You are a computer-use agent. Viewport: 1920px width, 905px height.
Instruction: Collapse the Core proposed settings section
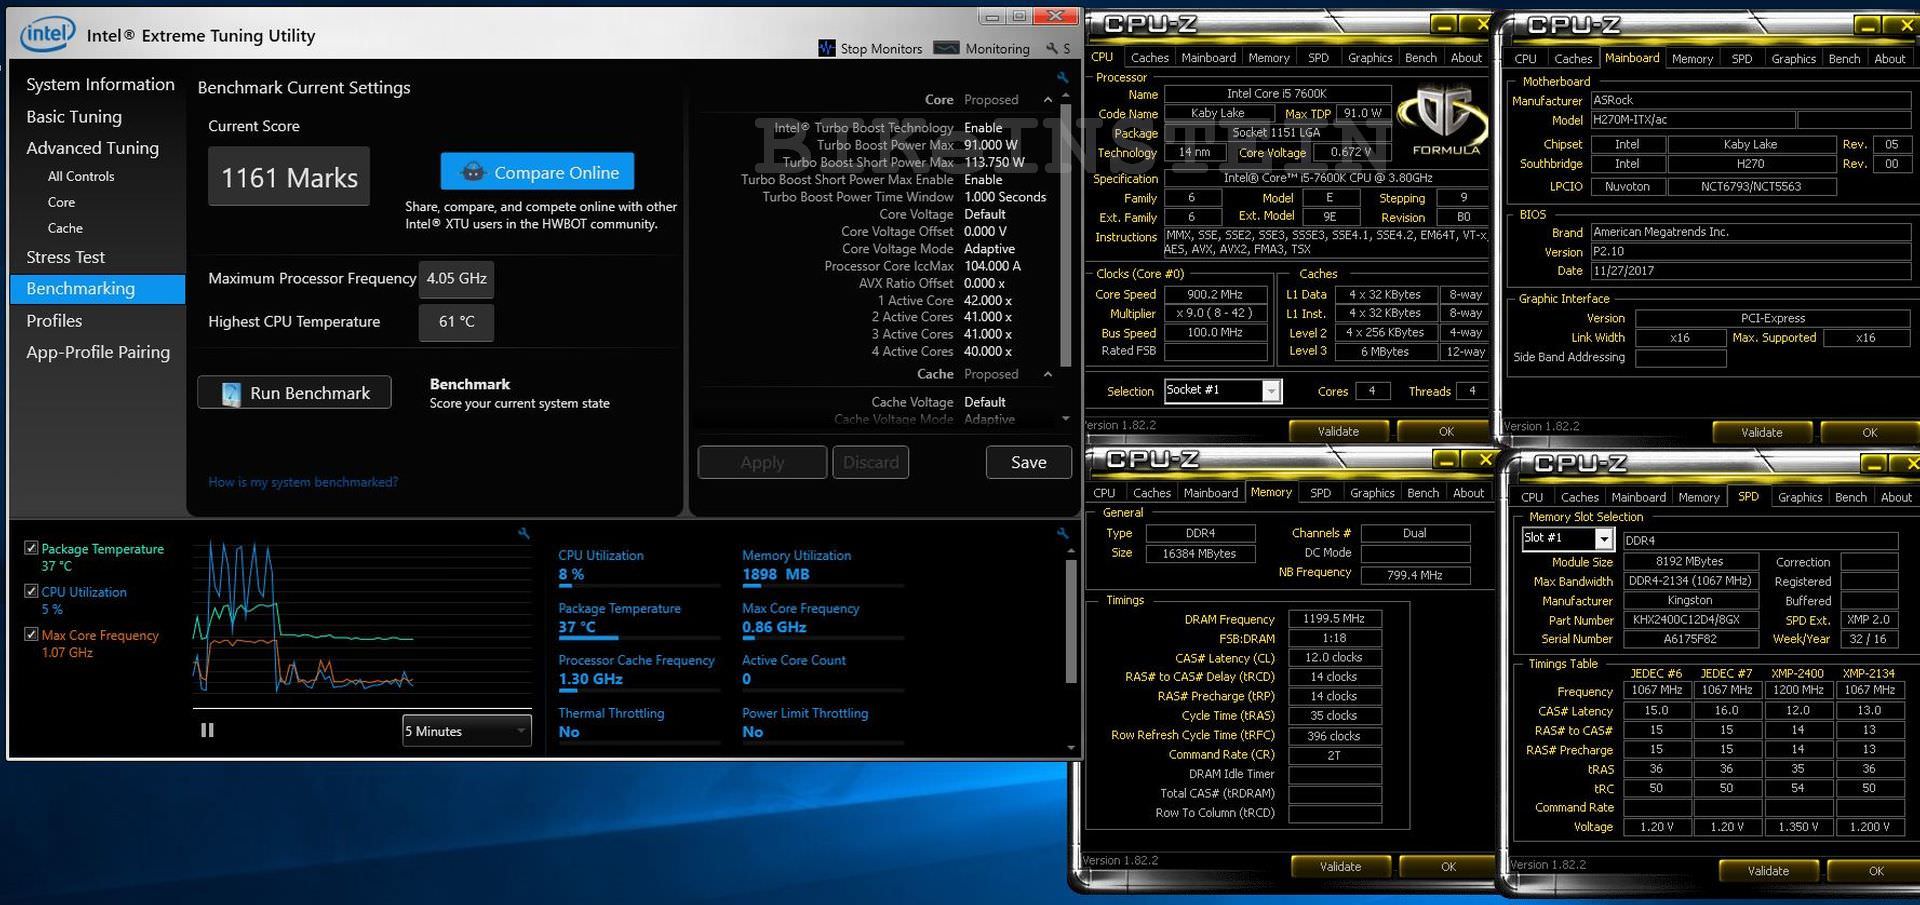tap(1047, 100)
